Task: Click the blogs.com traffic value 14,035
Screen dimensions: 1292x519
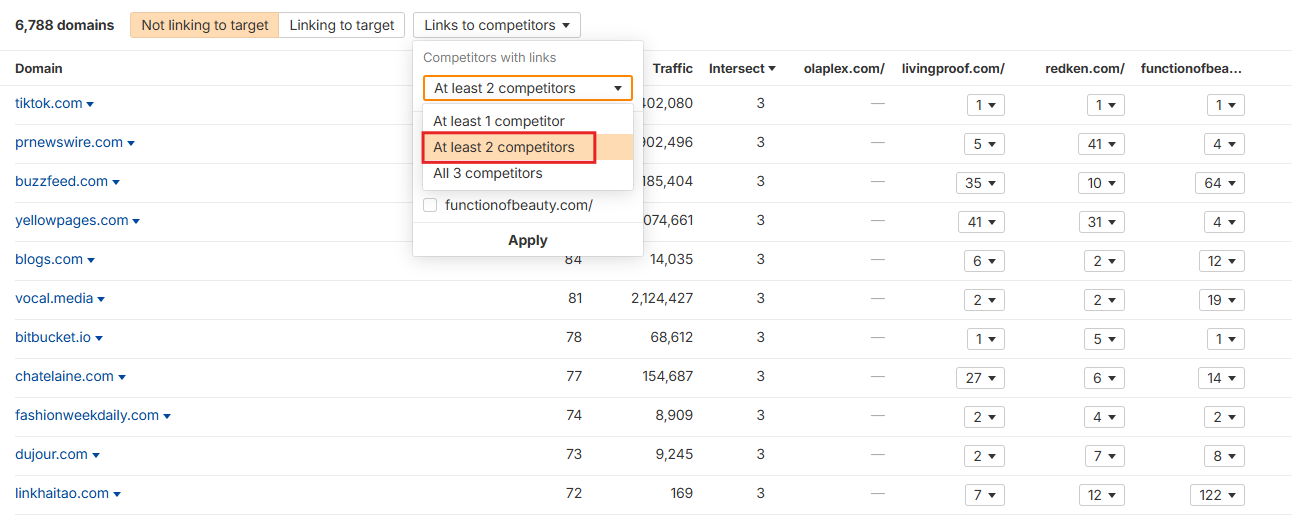Action: 671,259
